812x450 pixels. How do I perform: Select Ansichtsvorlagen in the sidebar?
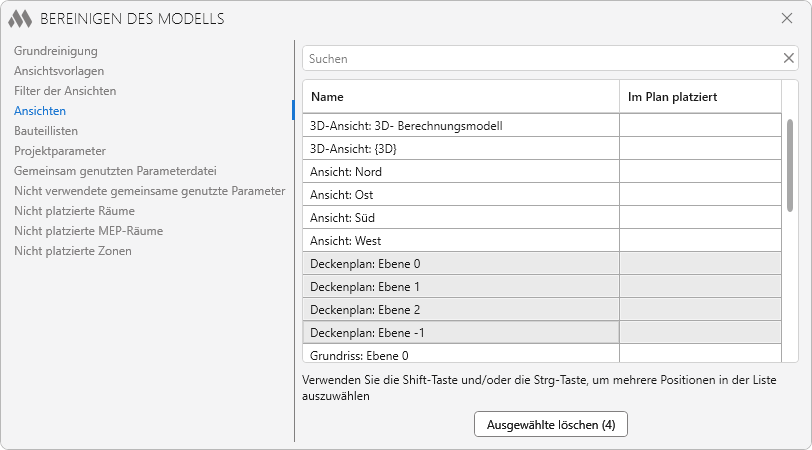pos(59,70)
